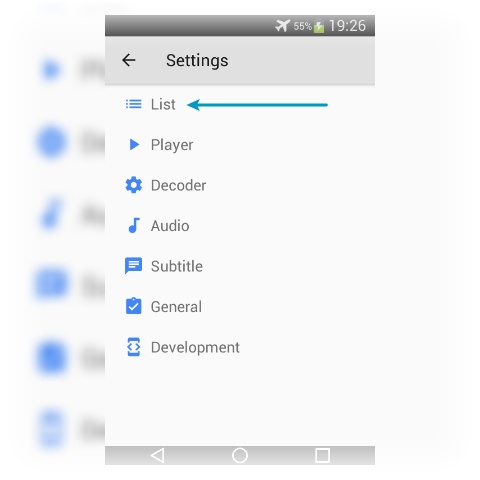Open Development settings label
The height and width of the screenshot is (480, 480).
pos(195,348)
